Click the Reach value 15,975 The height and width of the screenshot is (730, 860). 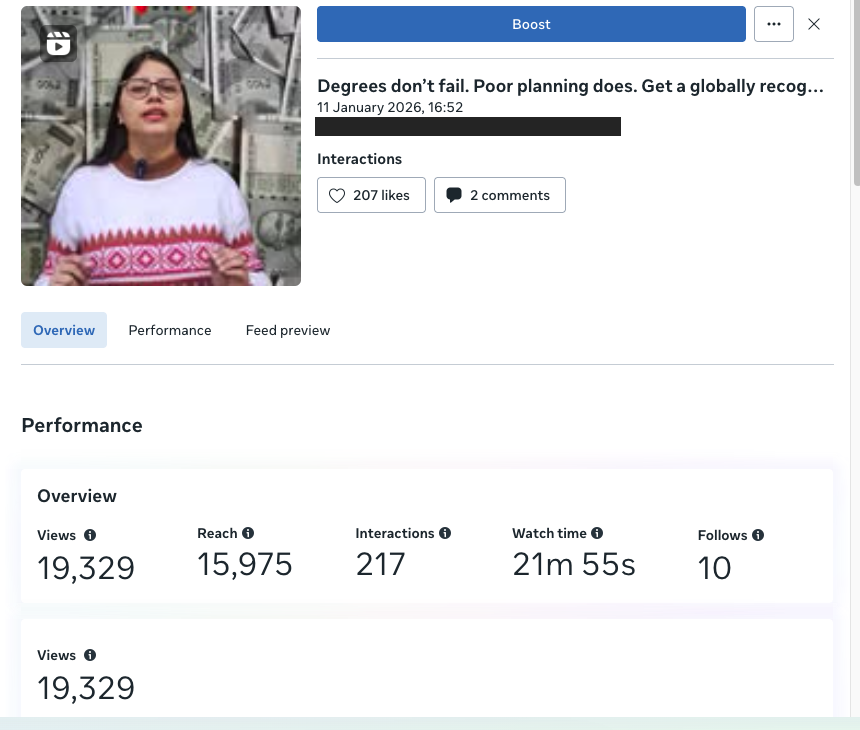click(x=245, y=564)
